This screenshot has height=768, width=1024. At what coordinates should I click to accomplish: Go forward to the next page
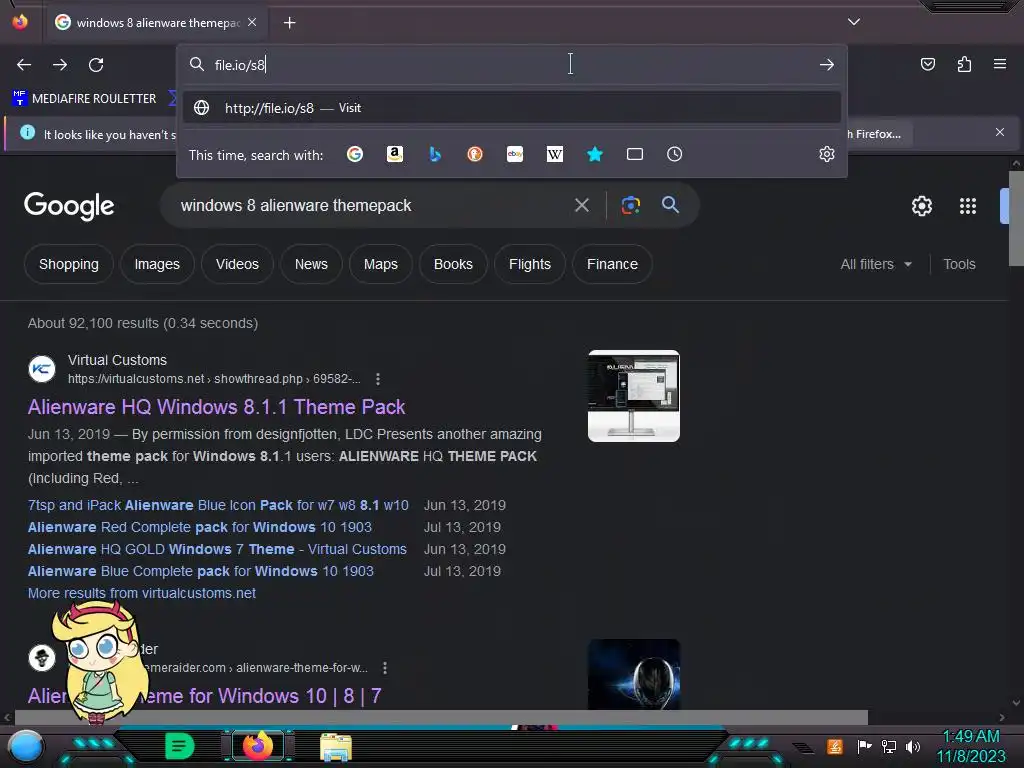[x=60, y=65]
